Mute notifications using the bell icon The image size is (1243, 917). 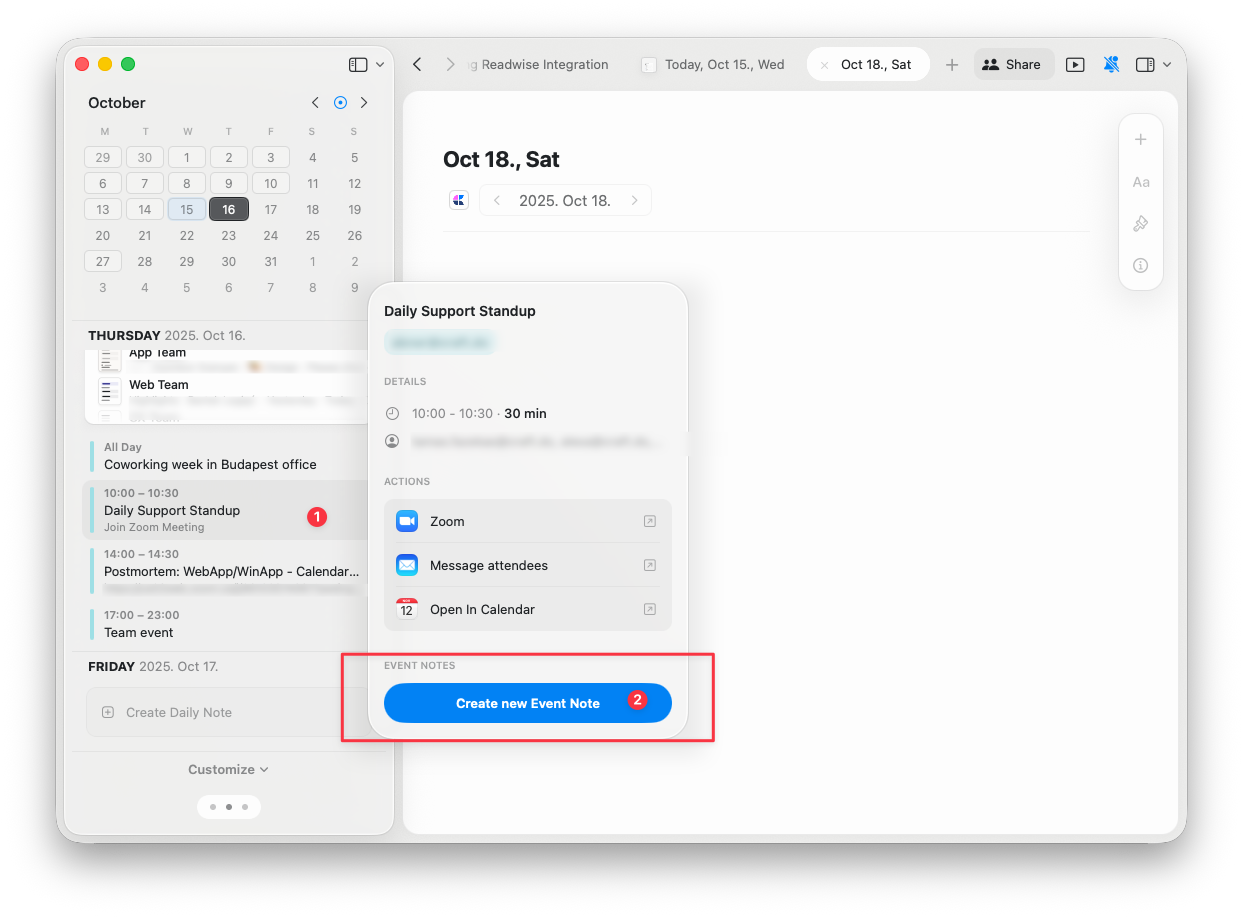1111,64
